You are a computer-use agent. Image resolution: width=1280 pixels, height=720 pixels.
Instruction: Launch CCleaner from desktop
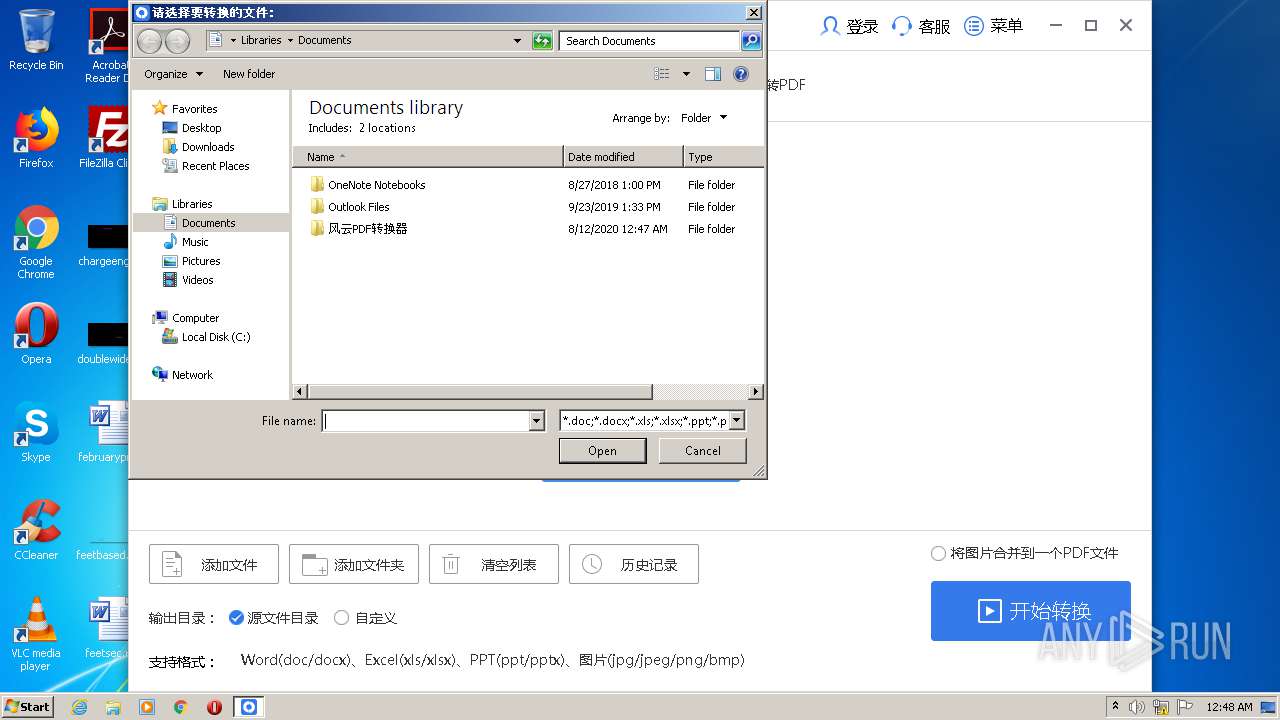click(x=36, y=530)
